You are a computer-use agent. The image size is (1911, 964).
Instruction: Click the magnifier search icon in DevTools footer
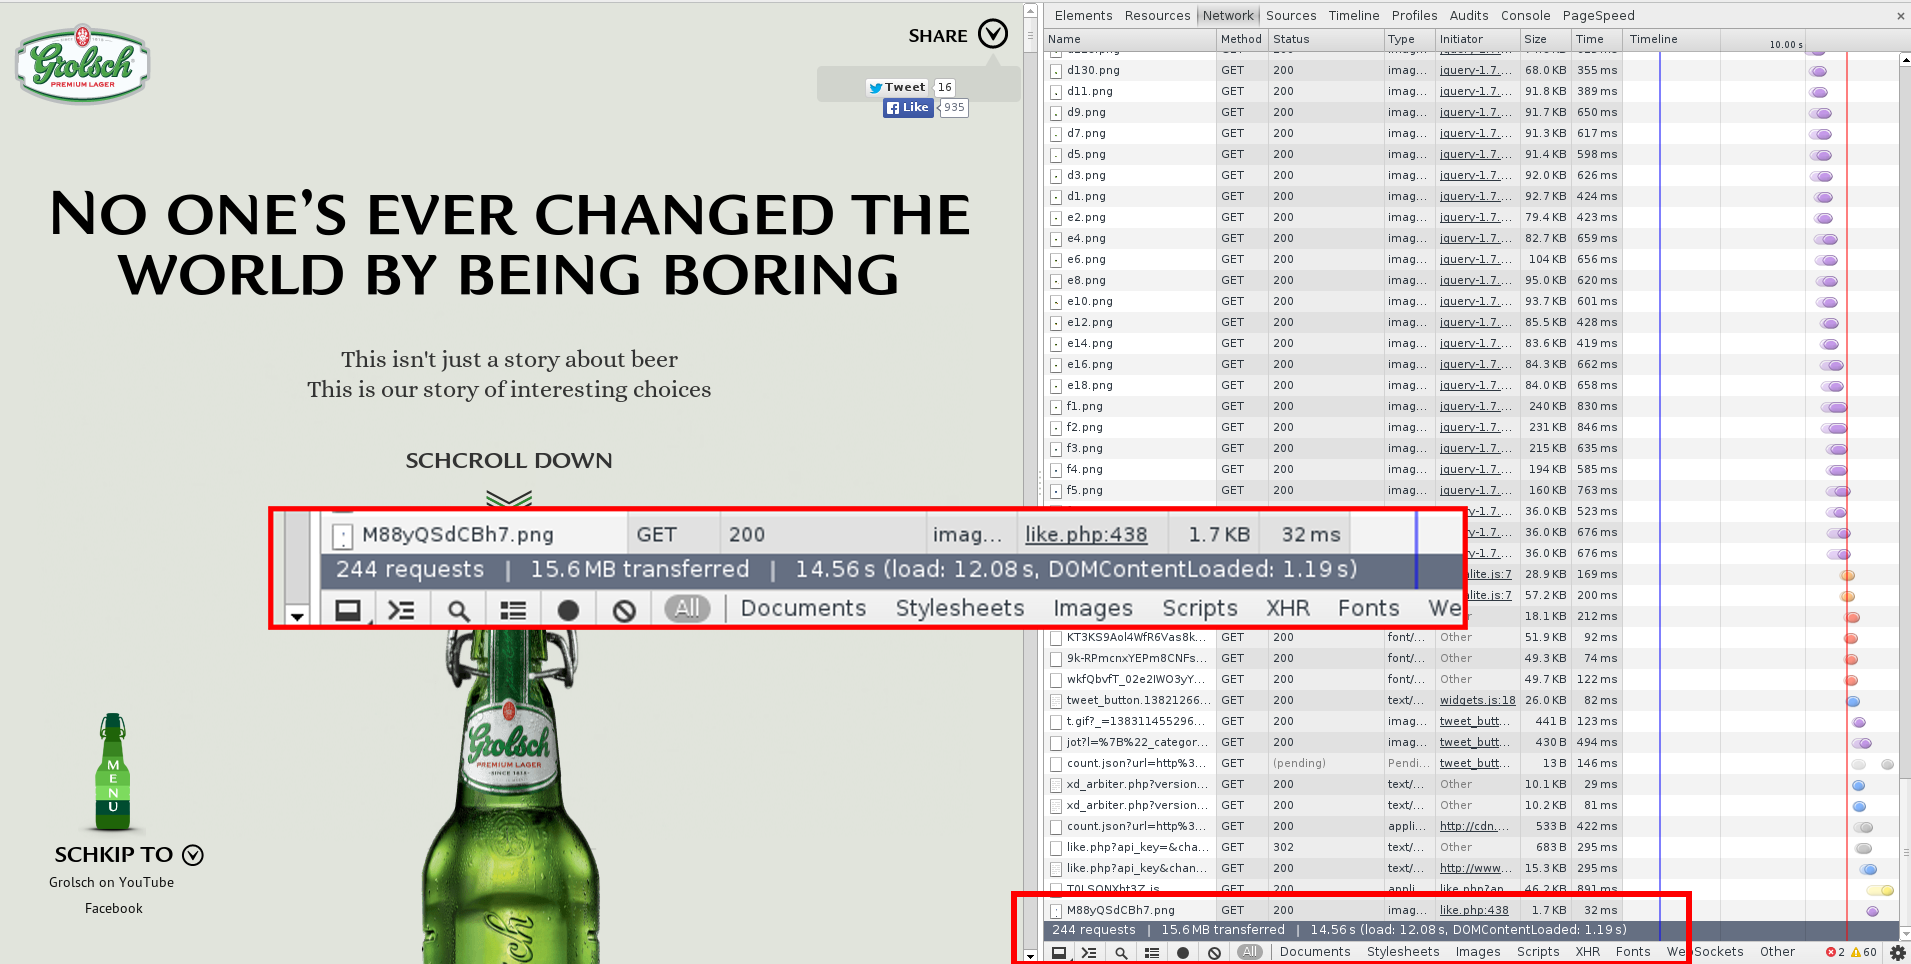(1121, 952)
